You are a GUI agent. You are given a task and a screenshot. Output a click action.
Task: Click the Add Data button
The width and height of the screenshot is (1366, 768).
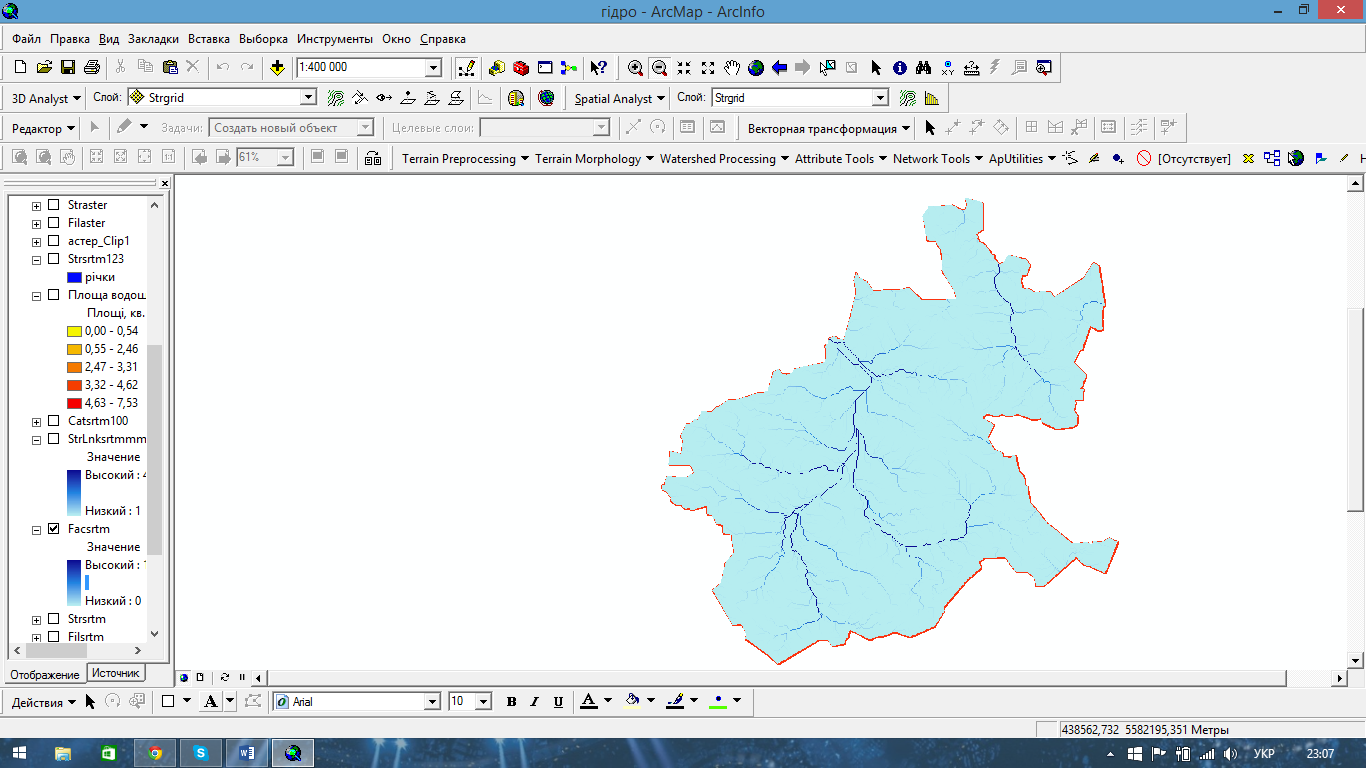[277, 68]
